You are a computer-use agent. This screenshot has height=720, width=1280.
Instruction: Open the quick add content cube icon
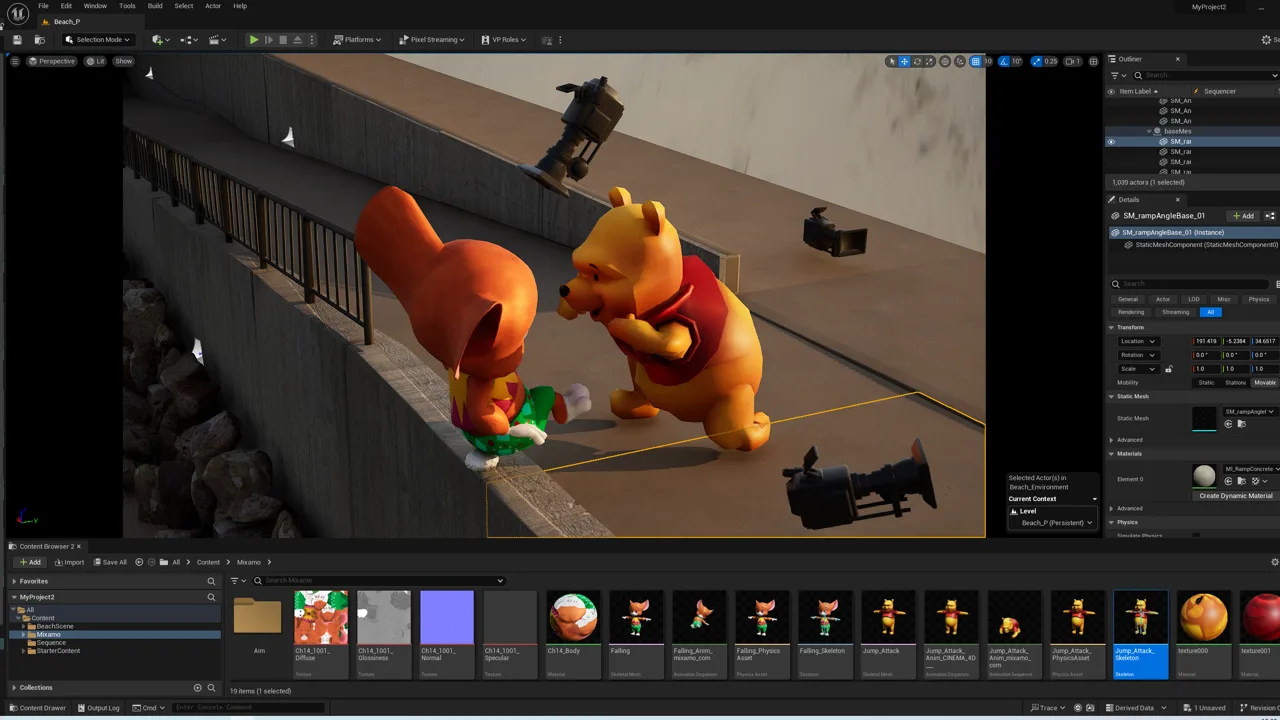click(x=160, y=40)
